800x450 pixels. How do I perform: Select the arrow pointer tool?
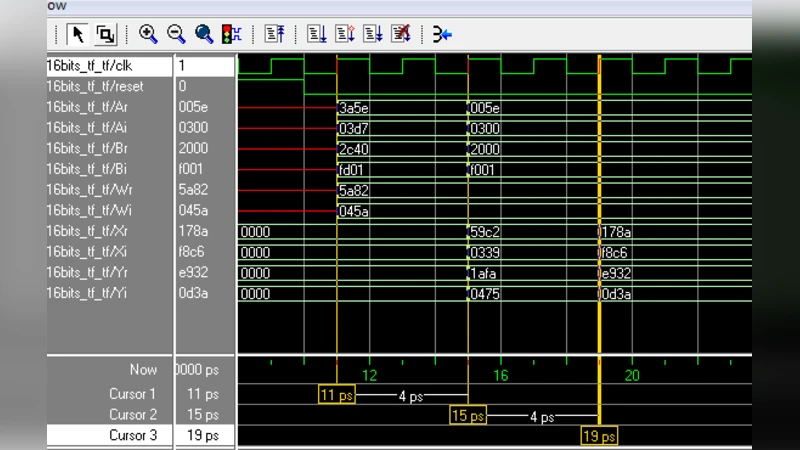coord(78,35)
